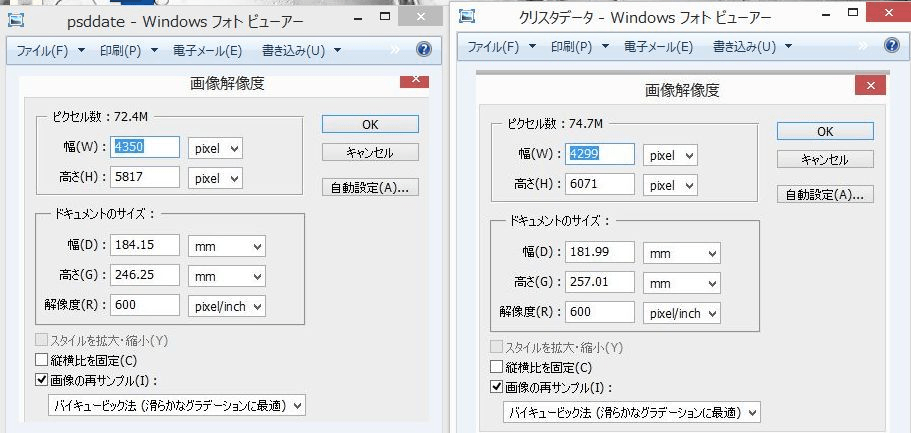Click 自動設定(A)... in psddate dialog

click(370, 187)
